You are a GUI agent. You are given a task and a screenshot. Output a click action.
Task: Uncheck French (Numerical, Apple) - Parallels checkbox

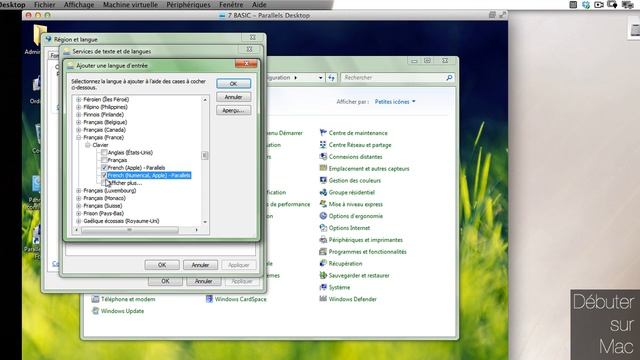104,175
